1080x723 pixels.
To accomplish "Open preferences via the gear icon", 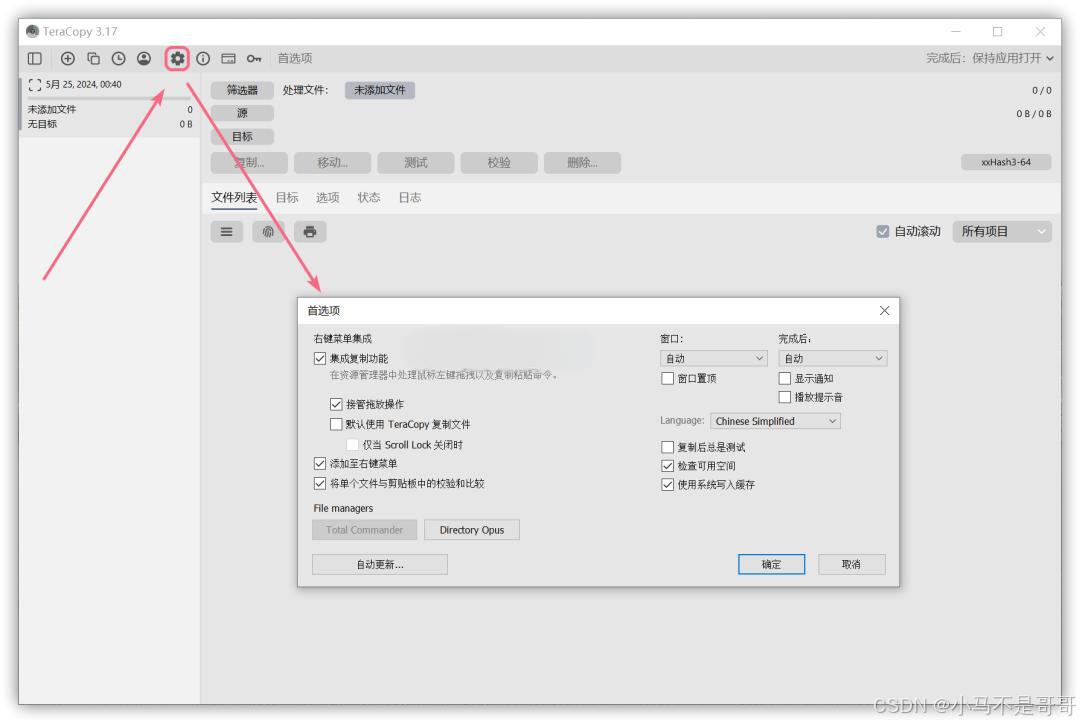I will [x=177, y=59].
